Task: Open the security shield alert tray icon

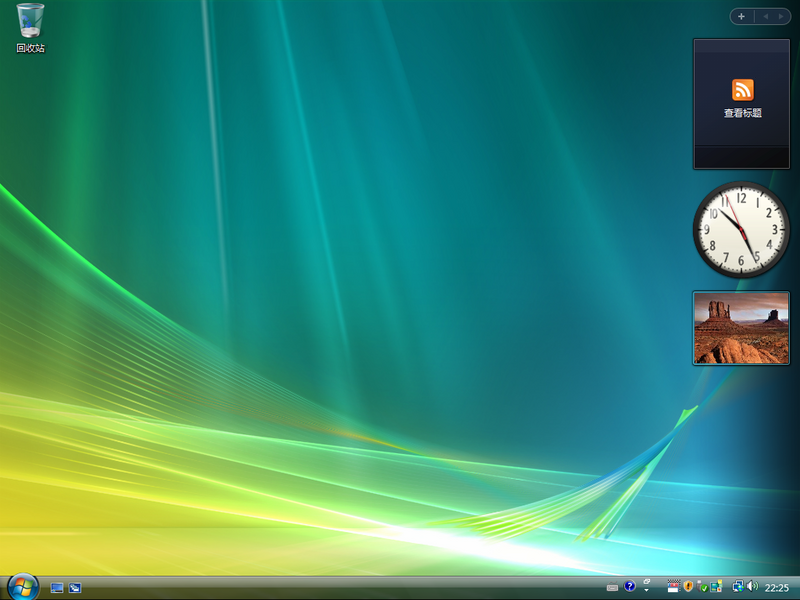Action: [x=688, y=586]
